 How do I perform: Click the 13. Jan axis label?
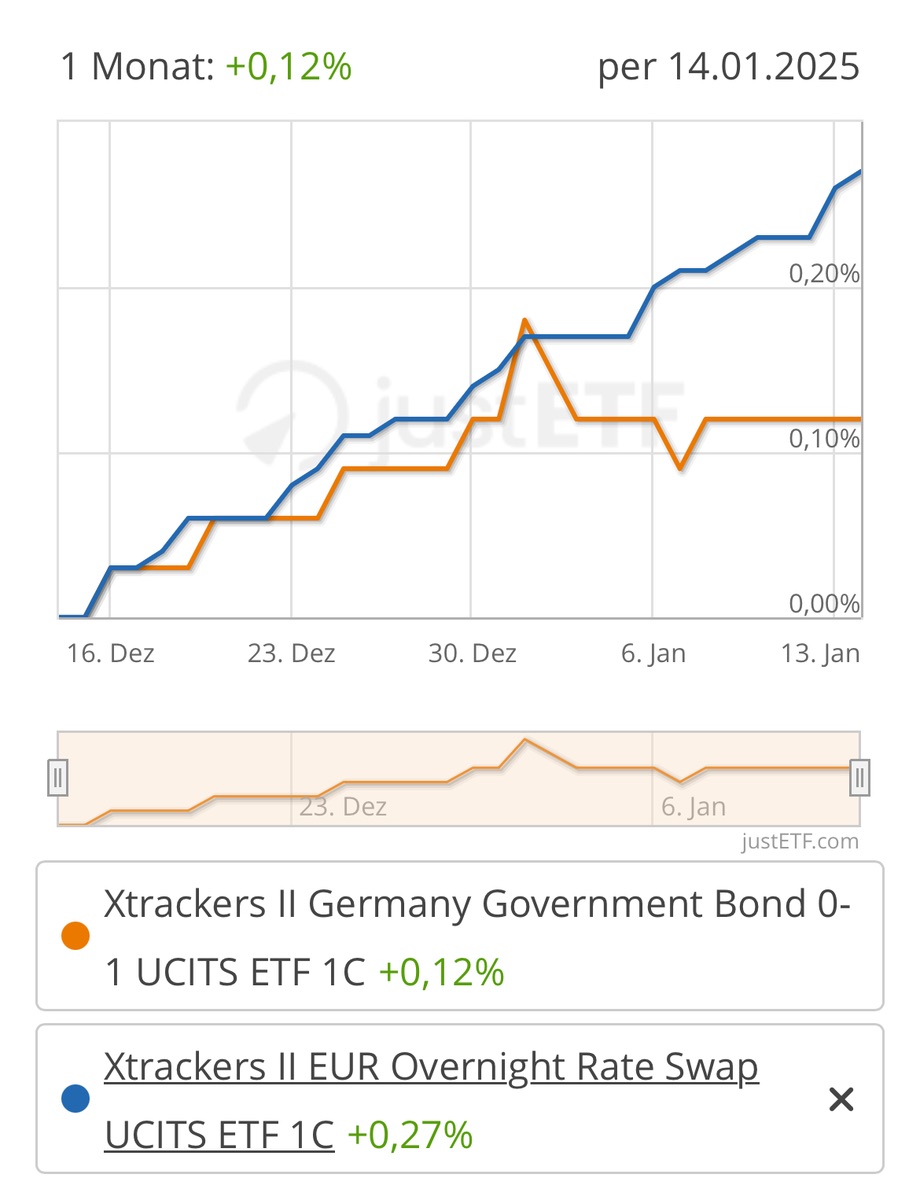point(820,654)
